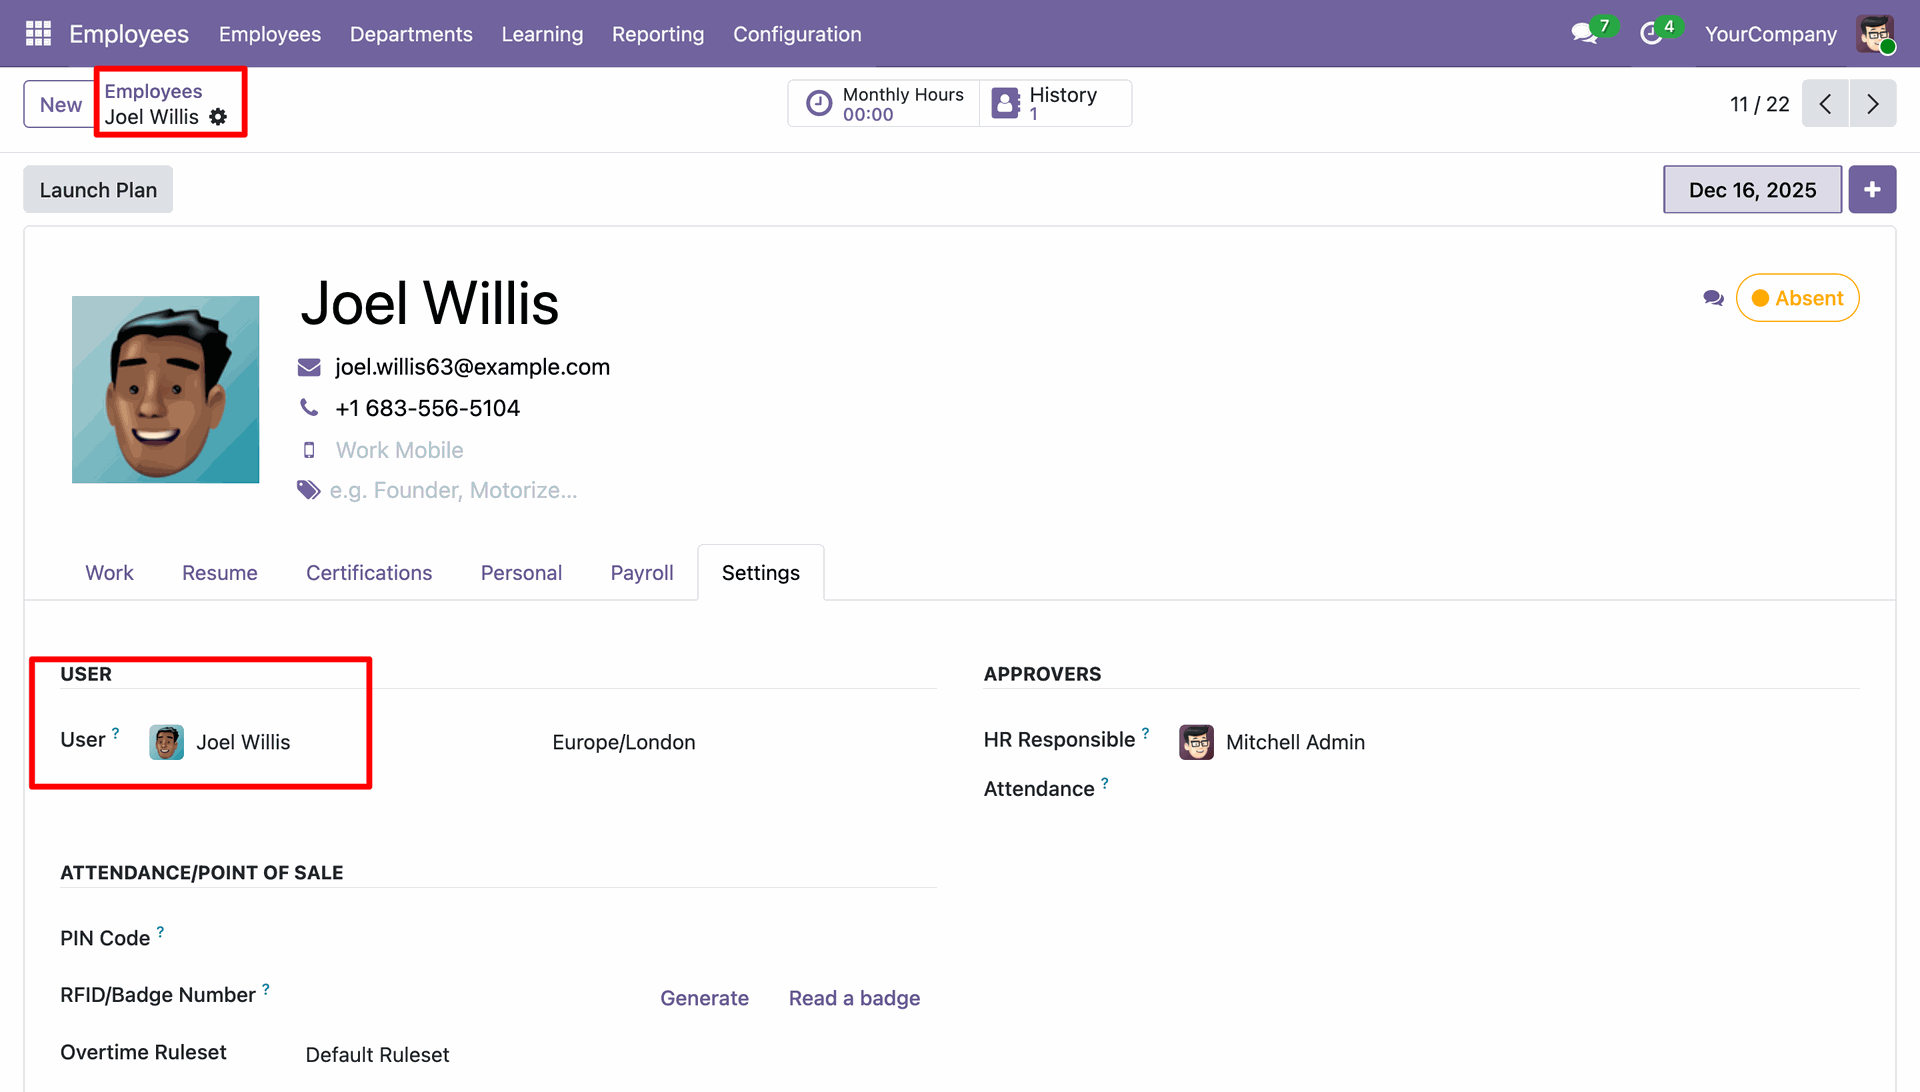The height and width of the screenshot is (1092, 1920).
Task: Open the messages conversation icon in navbar
Action: coord(1583,34)
